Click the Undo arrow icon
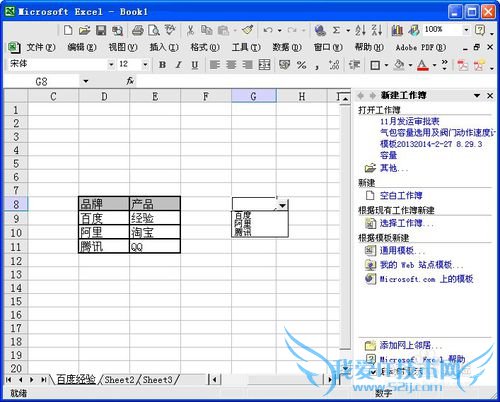The width and height of the screenshot is (500, 402). pyautogui.click(x=268, y=30)
